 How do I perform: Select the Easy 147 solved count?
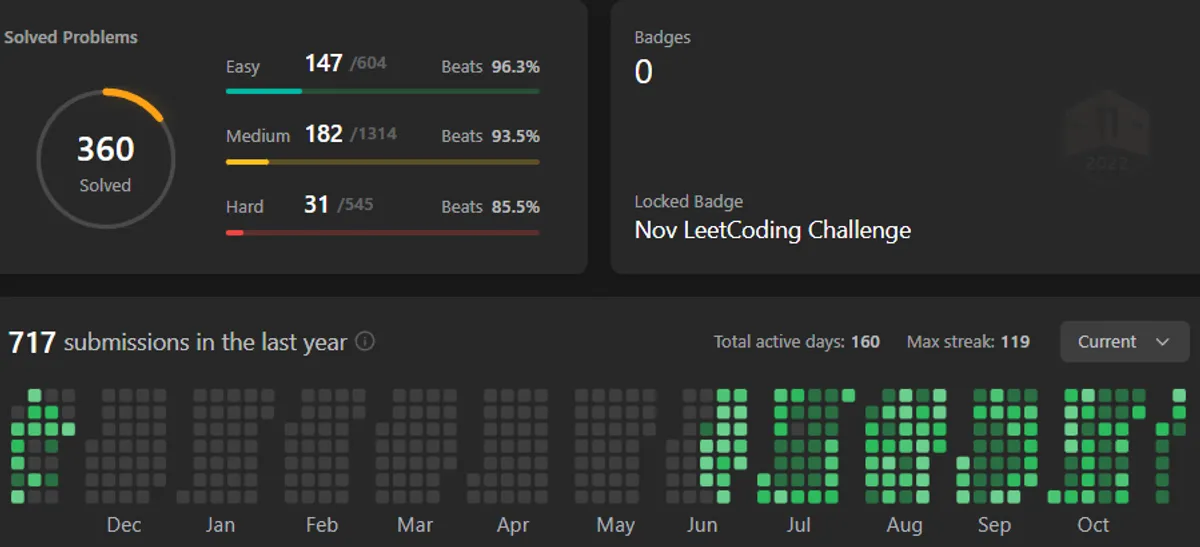tap(323, 64)
